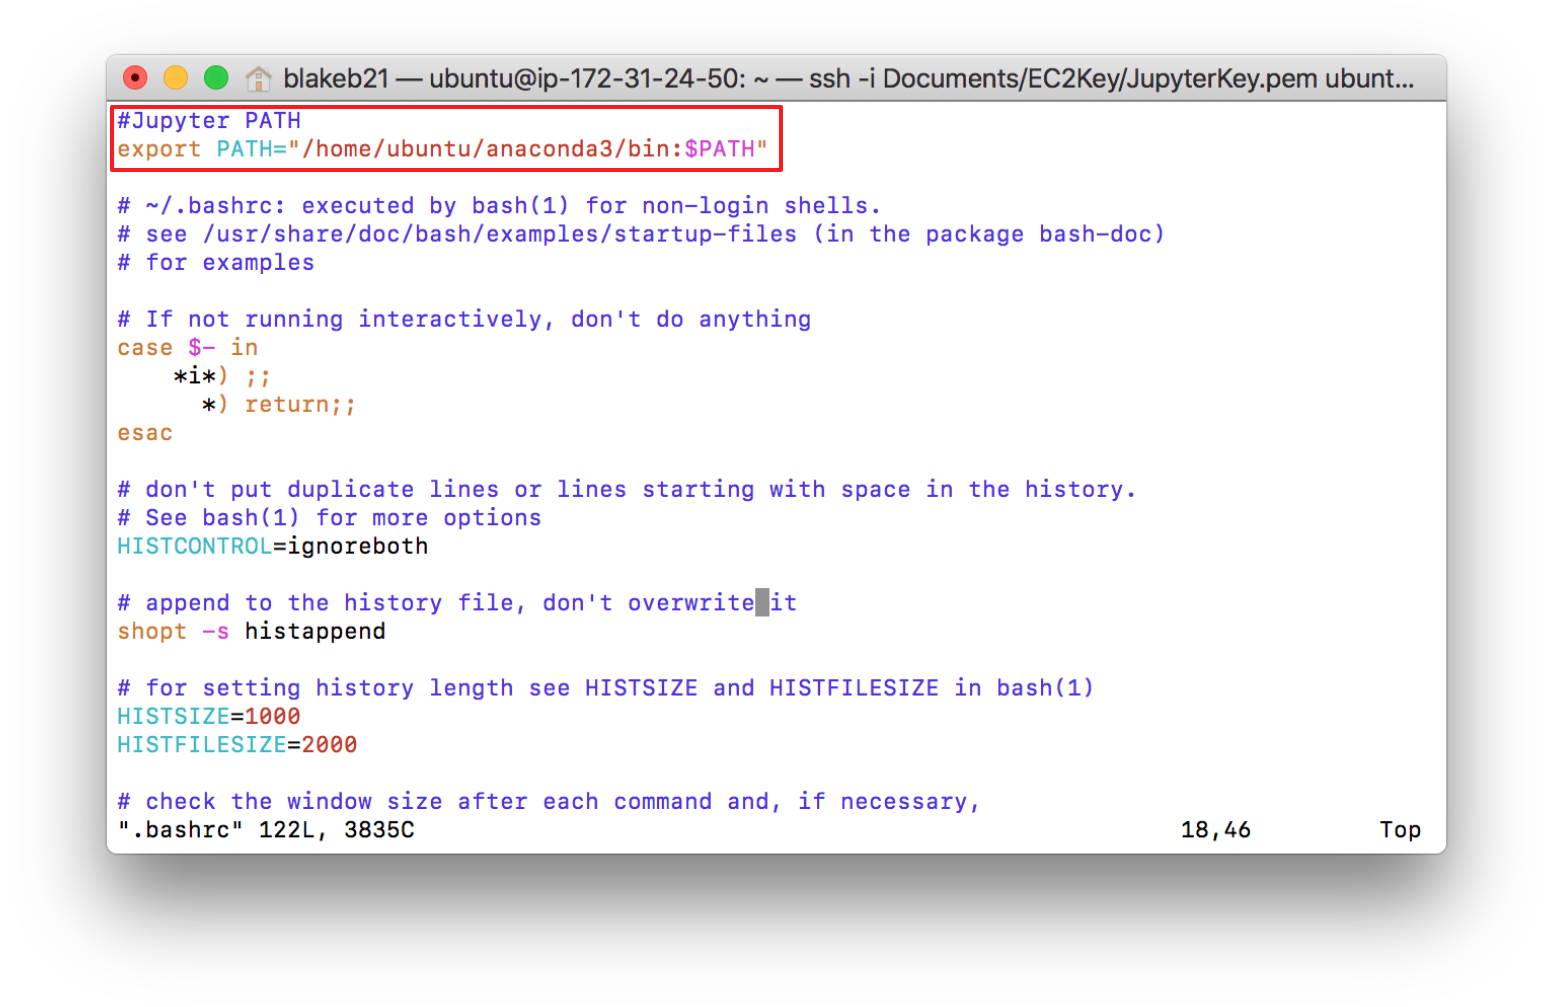This screenshot has width=1552, height=1007.
Task: Click the terminal window title text
Action: (848, 78)
